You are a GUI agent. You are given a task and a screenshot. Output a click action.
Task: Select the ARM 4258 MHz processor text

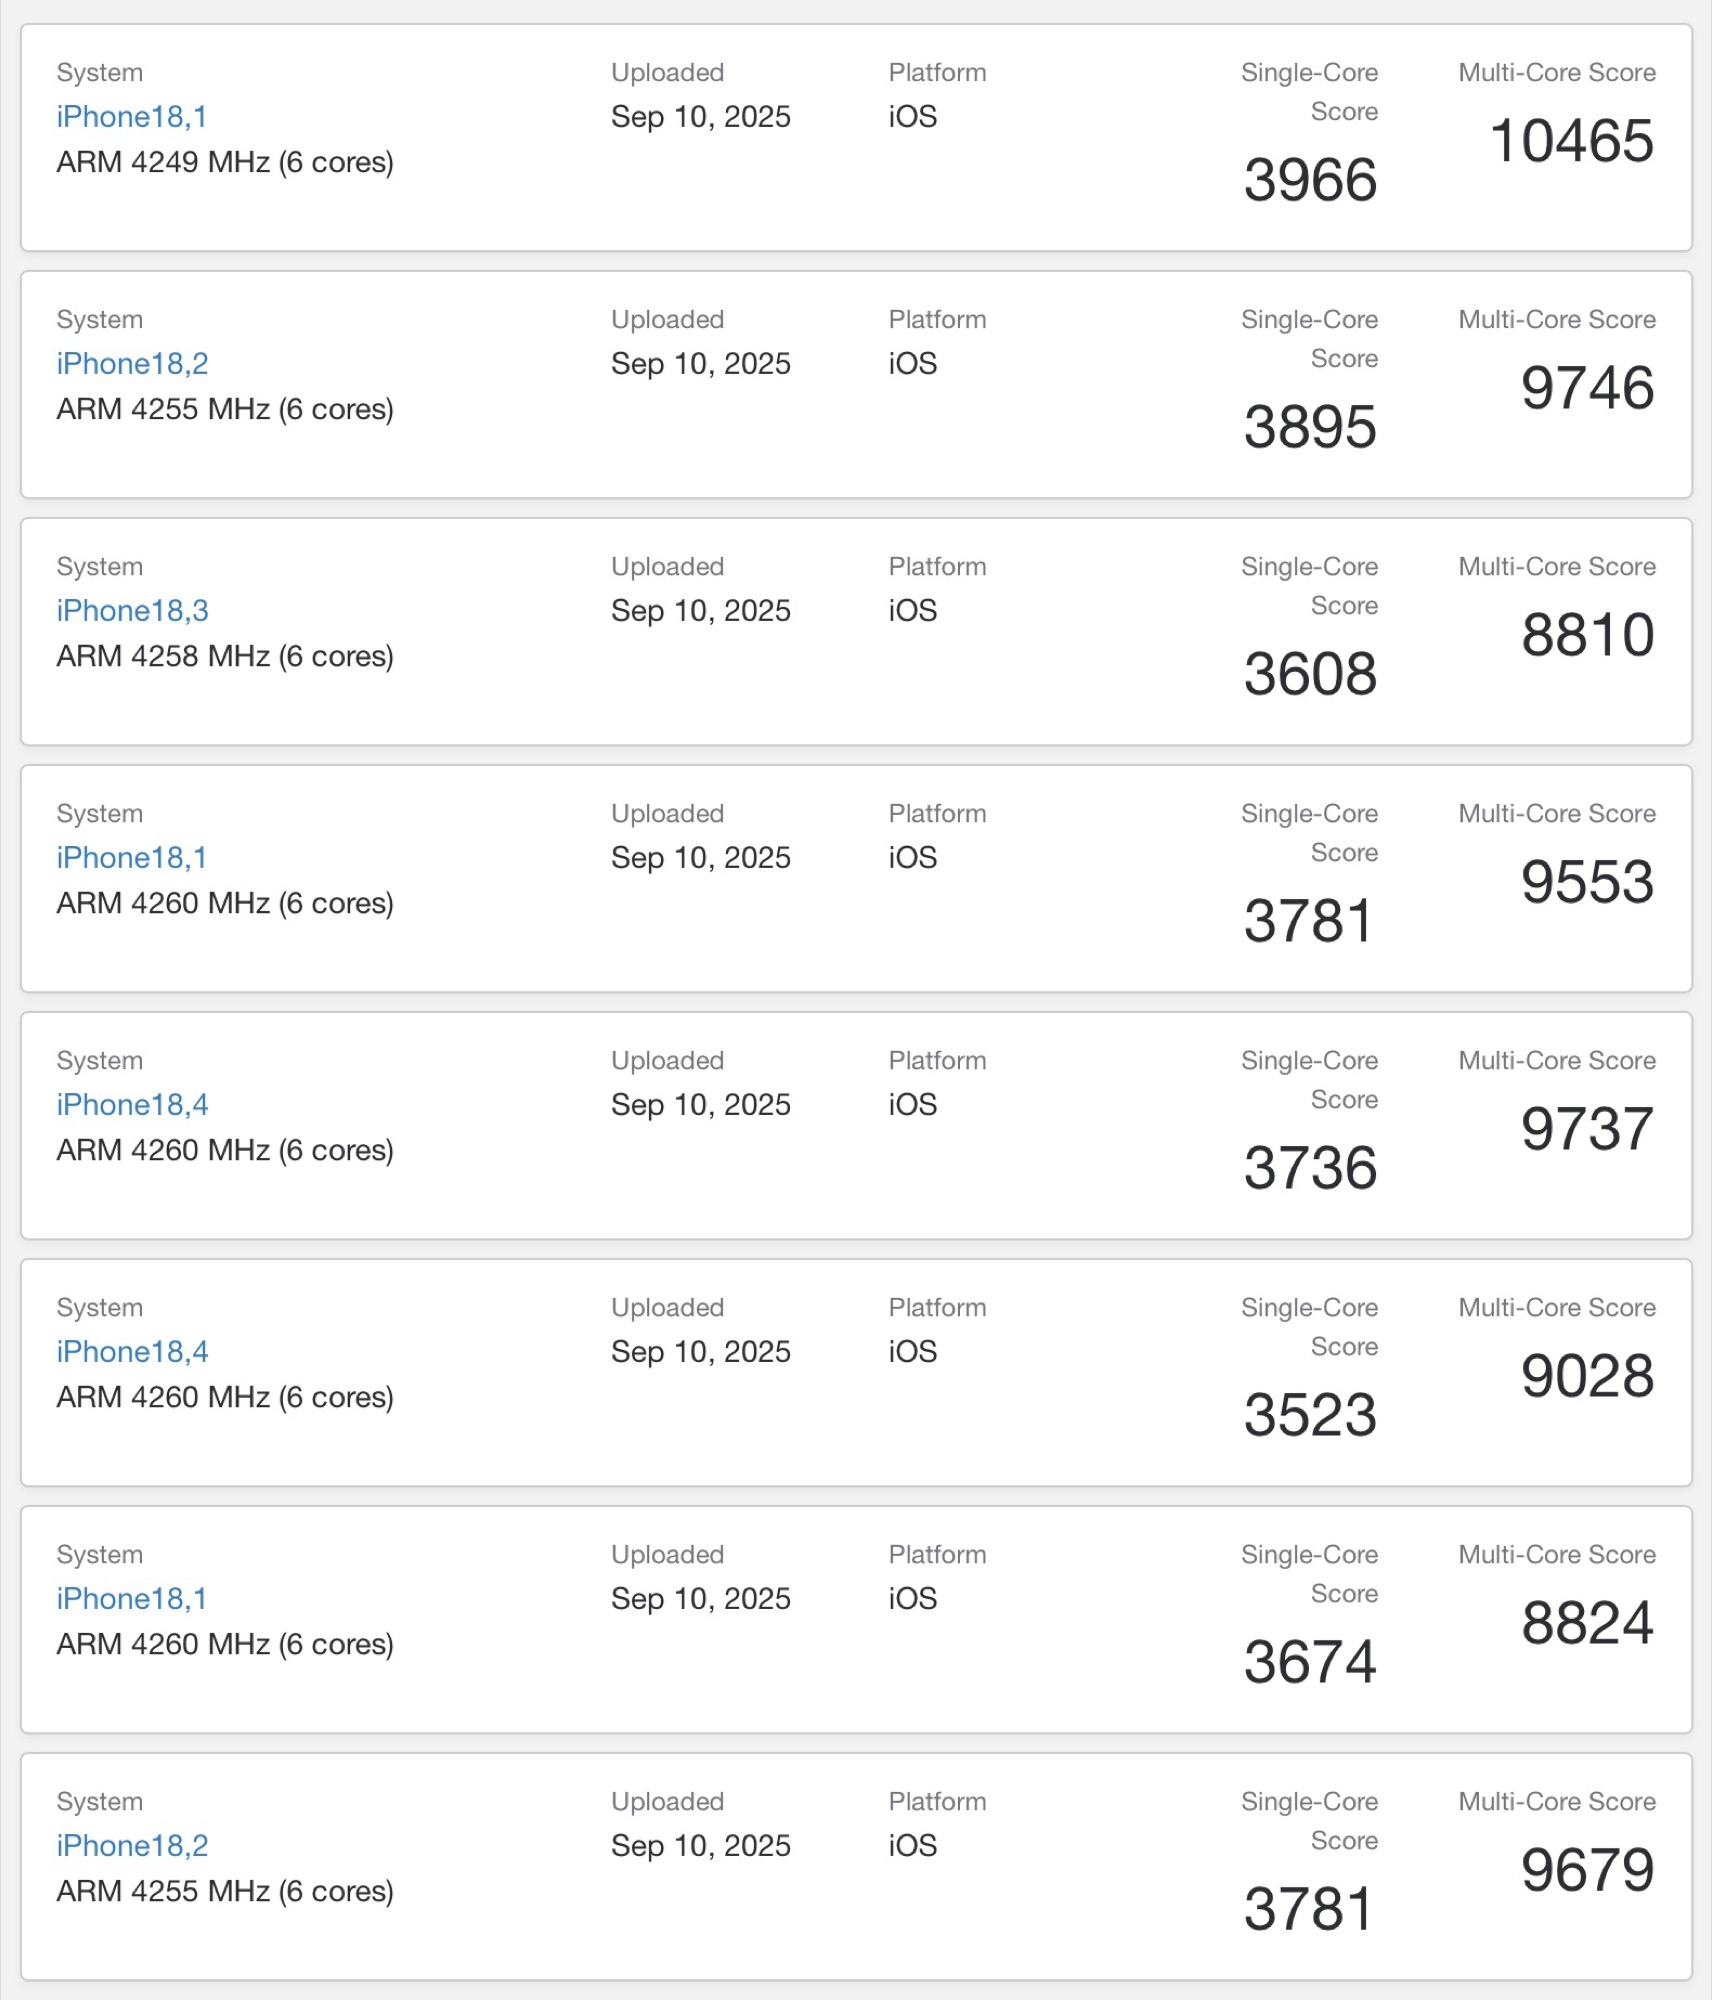(225, 656)
